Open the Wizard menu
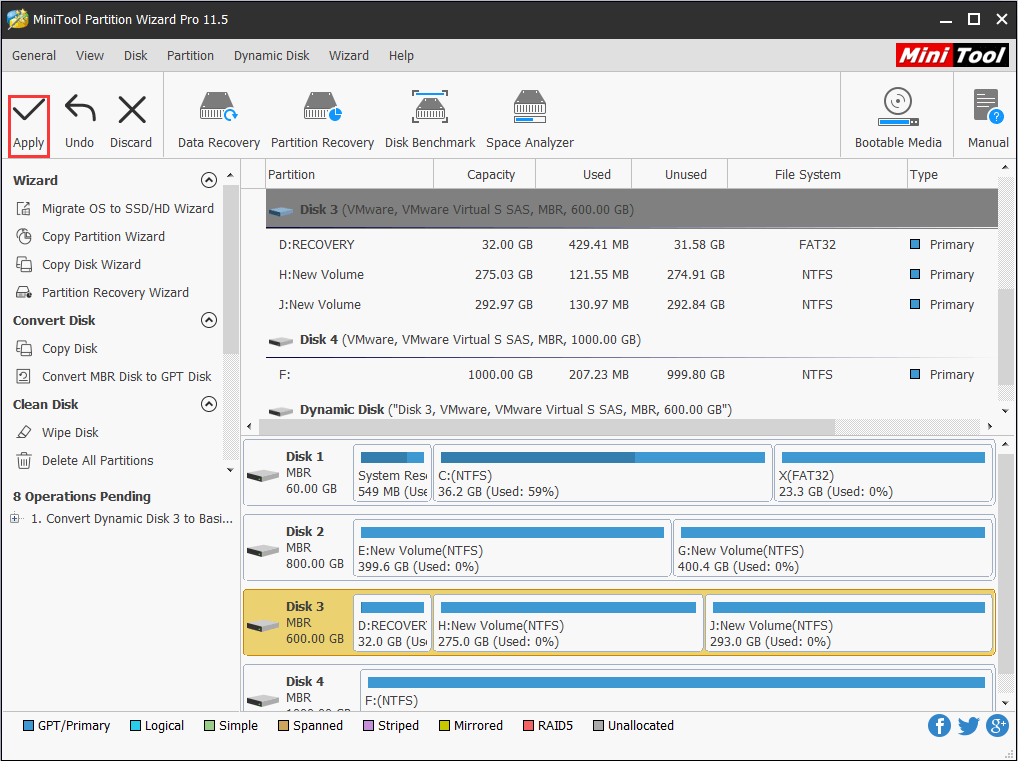Screen dimensions: 1018x761 (x=349, y=56)
